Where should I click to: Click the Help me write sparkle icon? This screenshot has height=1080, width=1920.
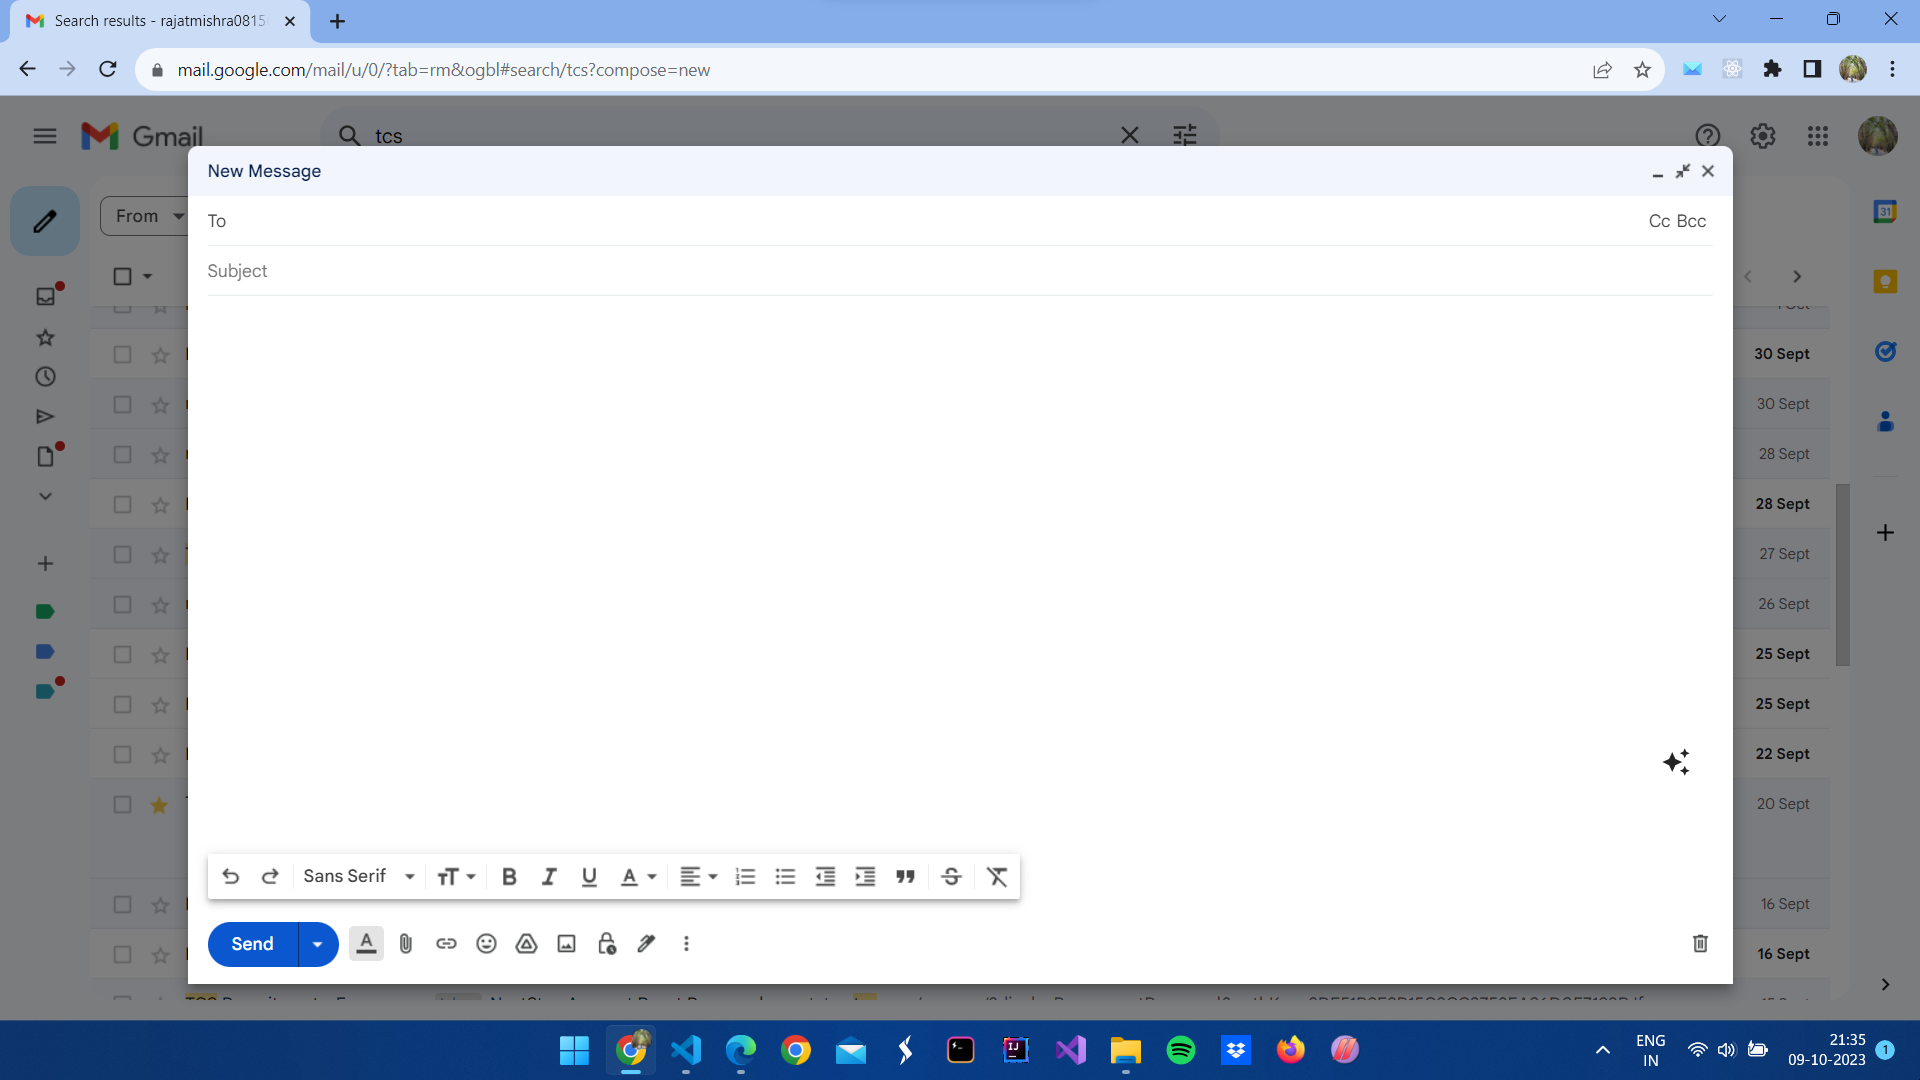pos(1676,762)
